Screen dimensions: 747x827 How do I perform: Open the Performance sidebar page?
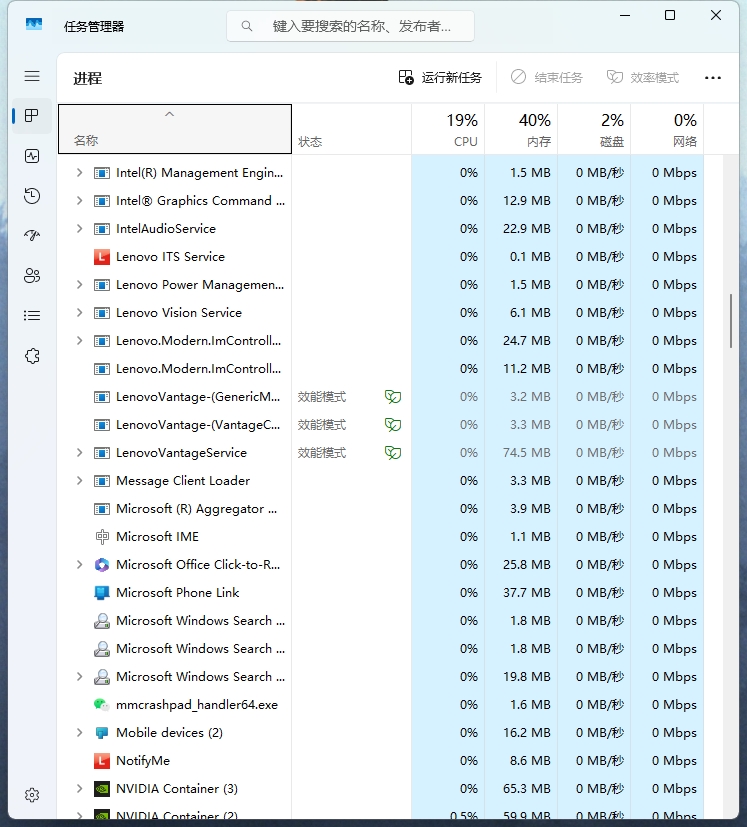tap(32, 156)
